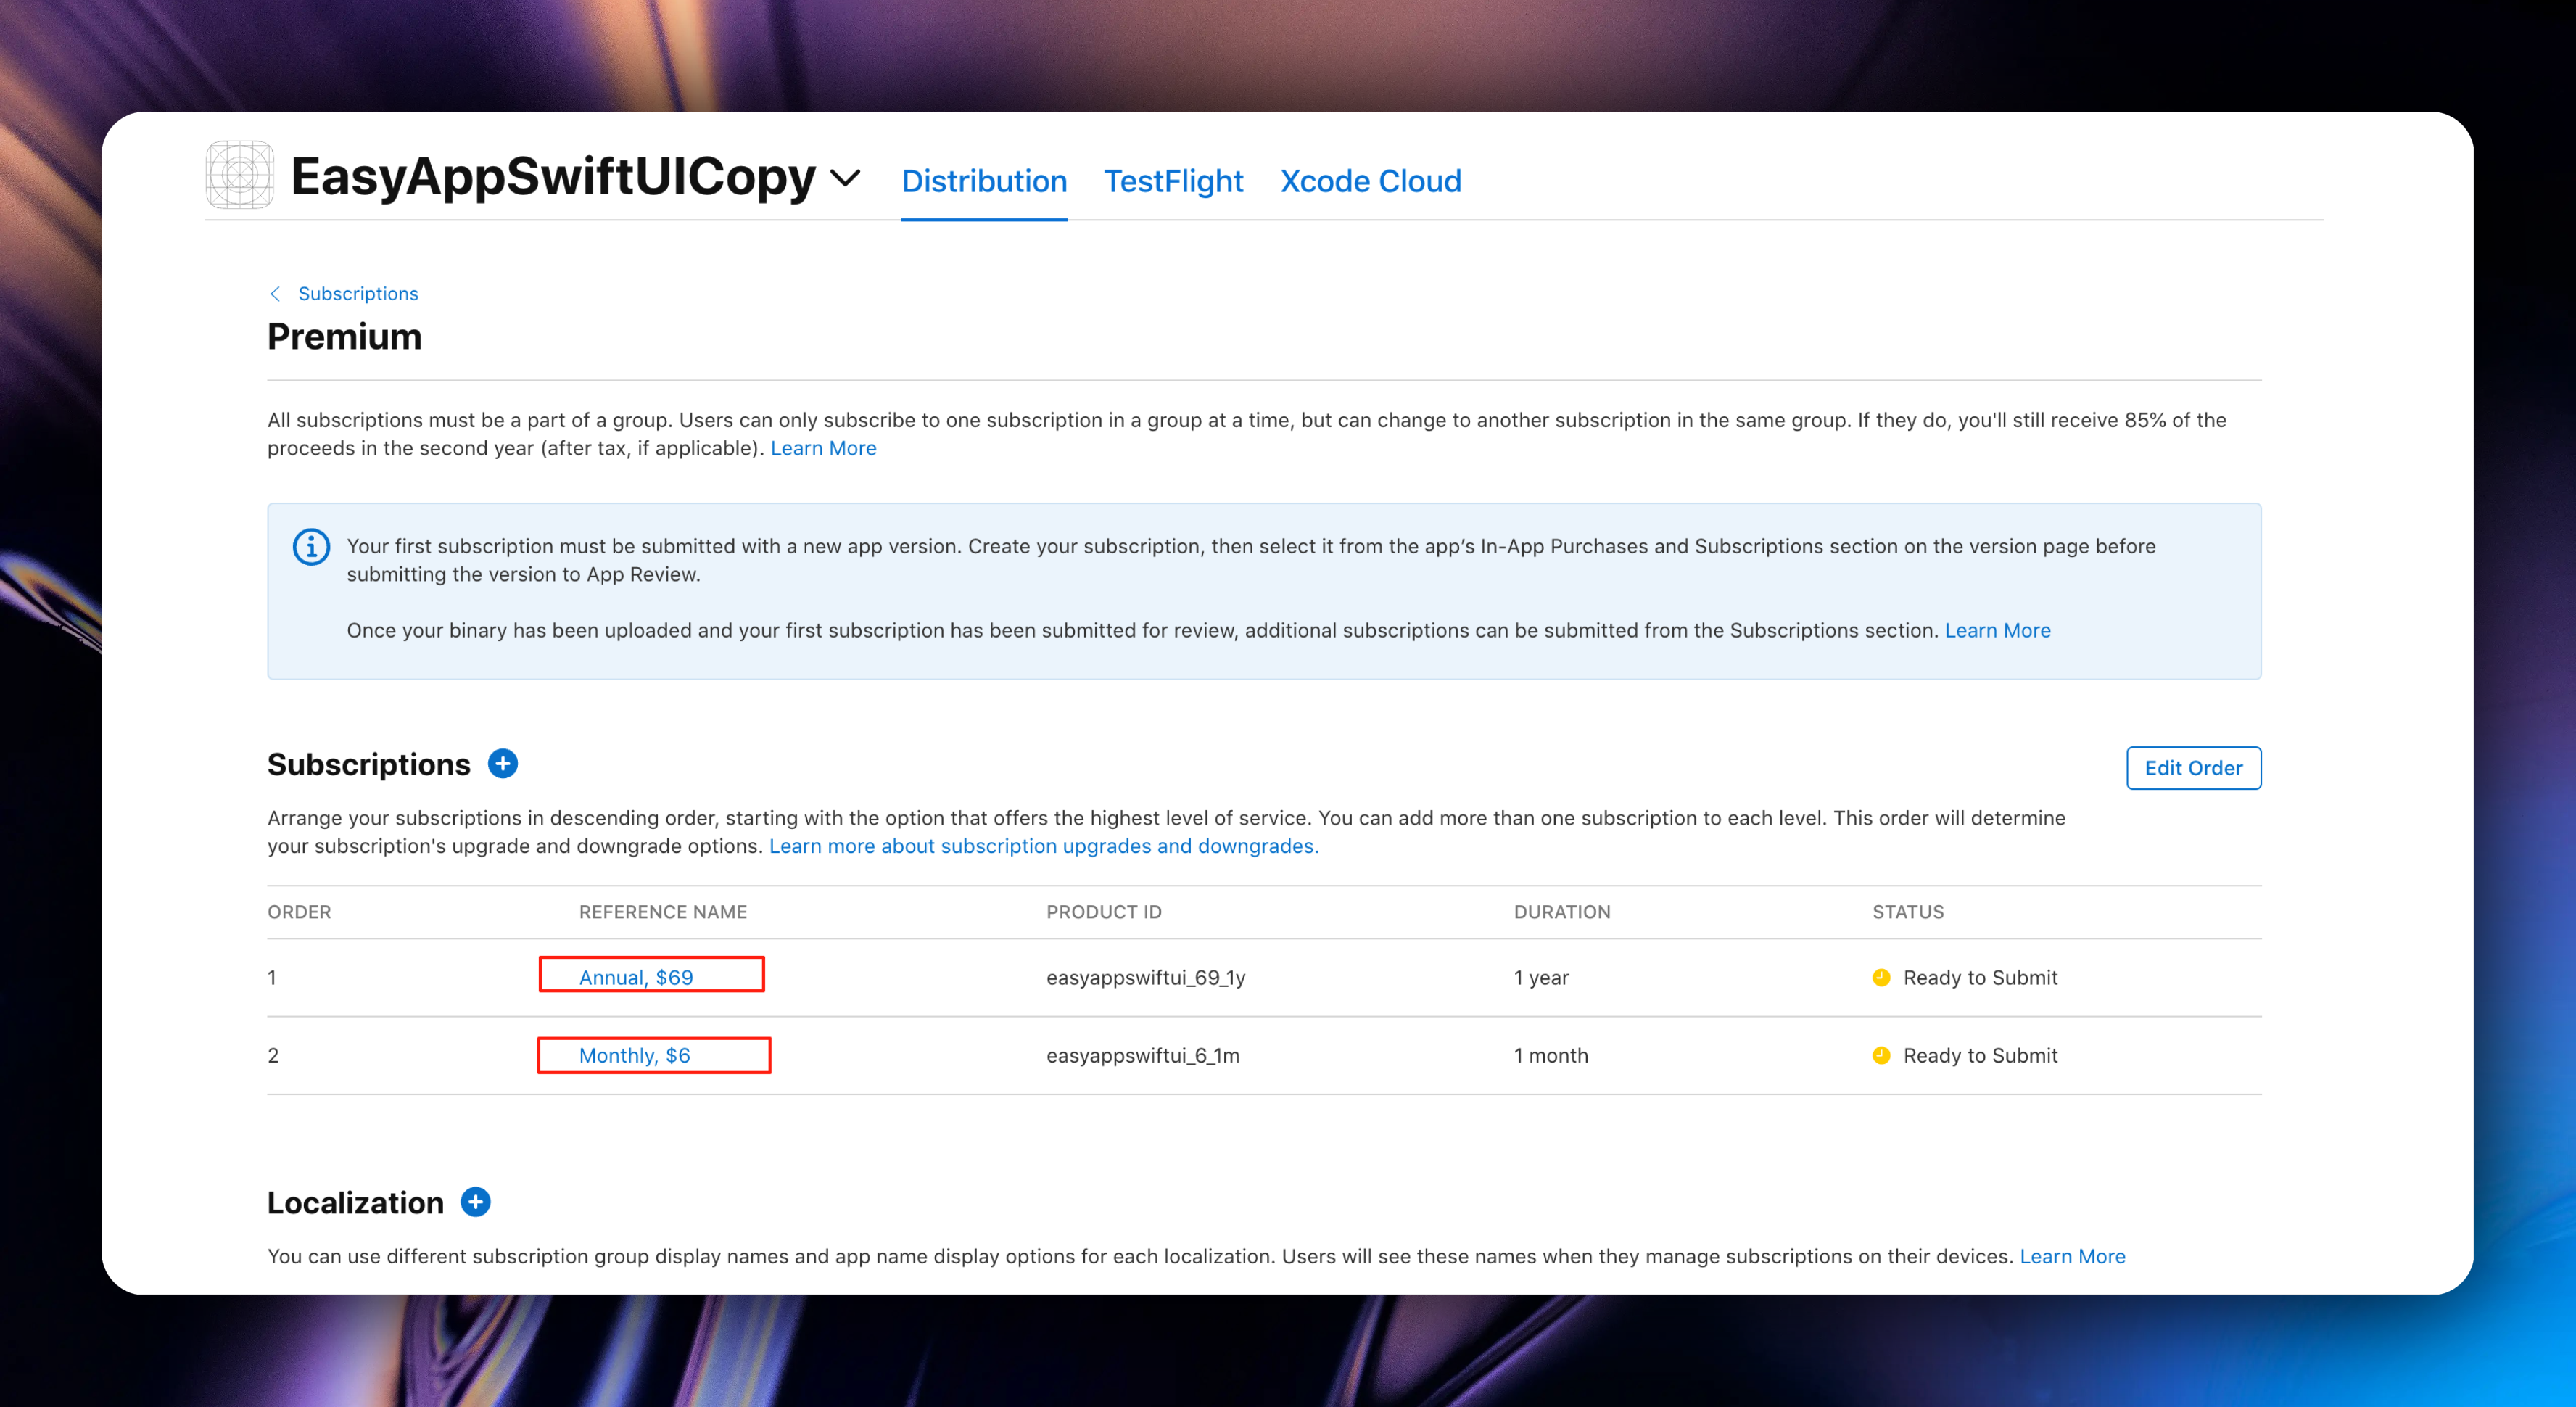Open Learn More link under Localization
The image size is (2576, 1407).
point(2072,1256)
